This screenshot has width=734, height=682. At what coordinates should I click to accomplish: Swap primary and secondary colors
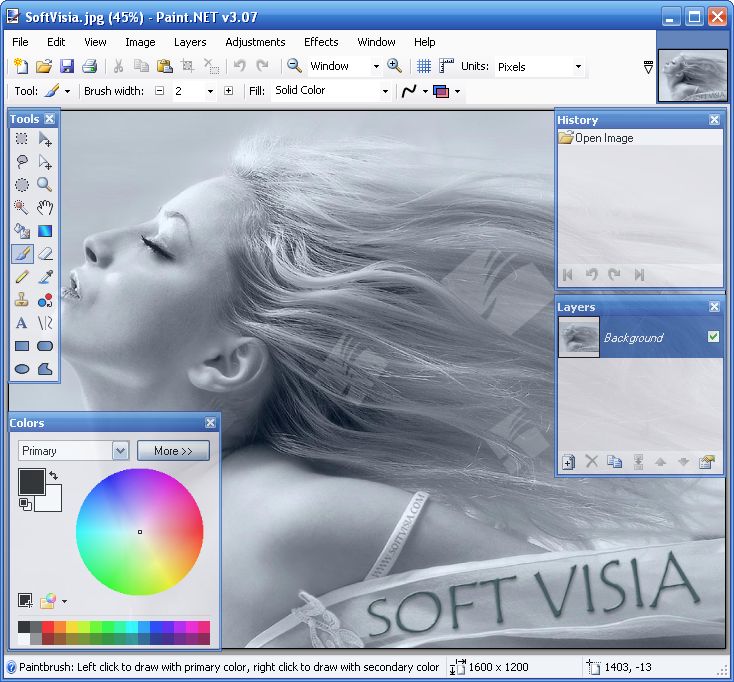pyautogui.click(x=54, y=476)
